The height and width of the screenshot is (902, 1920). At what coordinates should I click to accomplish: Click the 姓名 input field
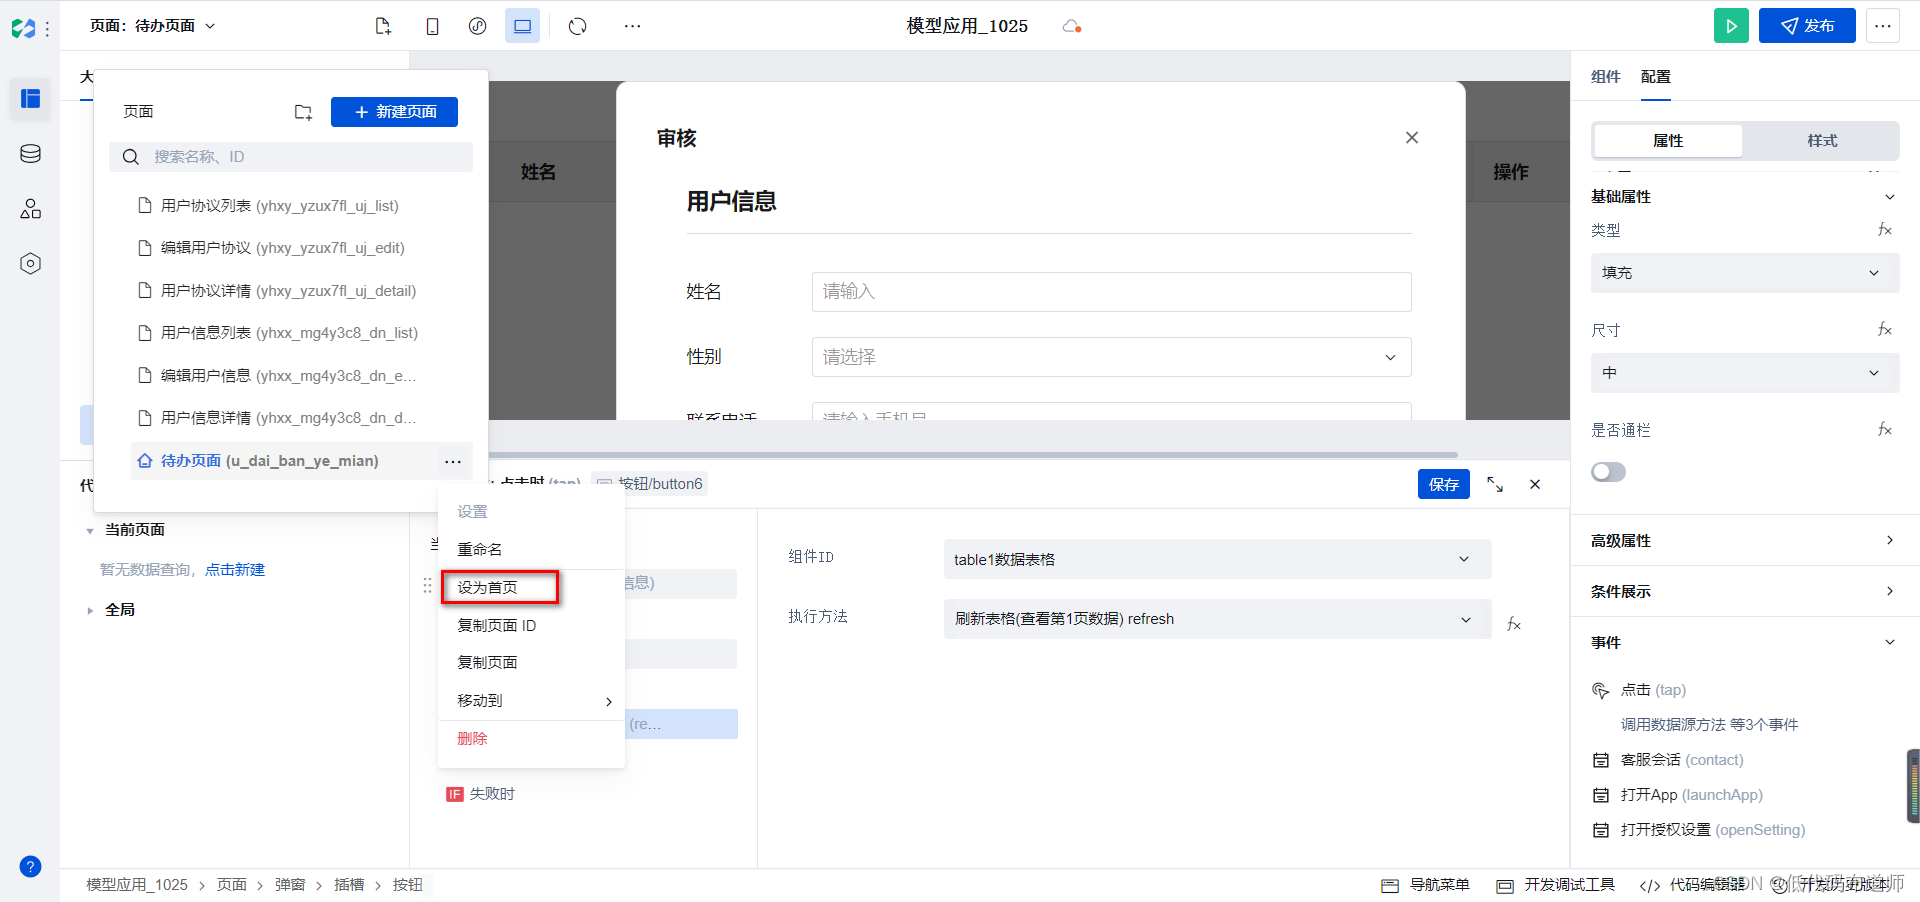[x=1111, y=292]
